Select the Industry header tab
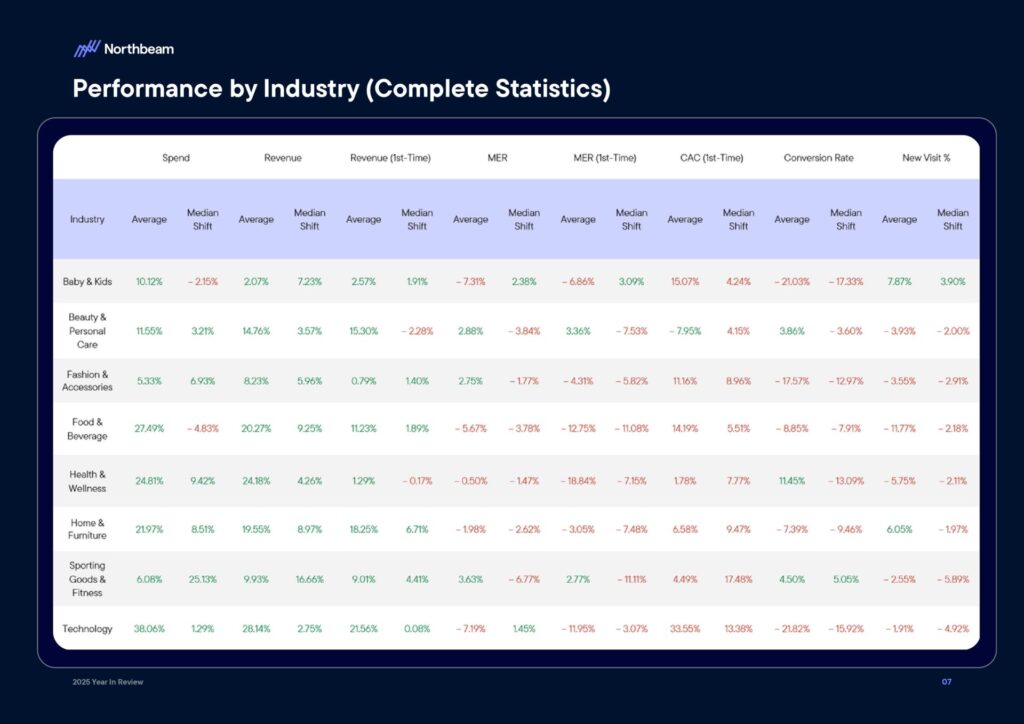Image resolution: width=1024 pixels, height=724 pixels. 87,218
